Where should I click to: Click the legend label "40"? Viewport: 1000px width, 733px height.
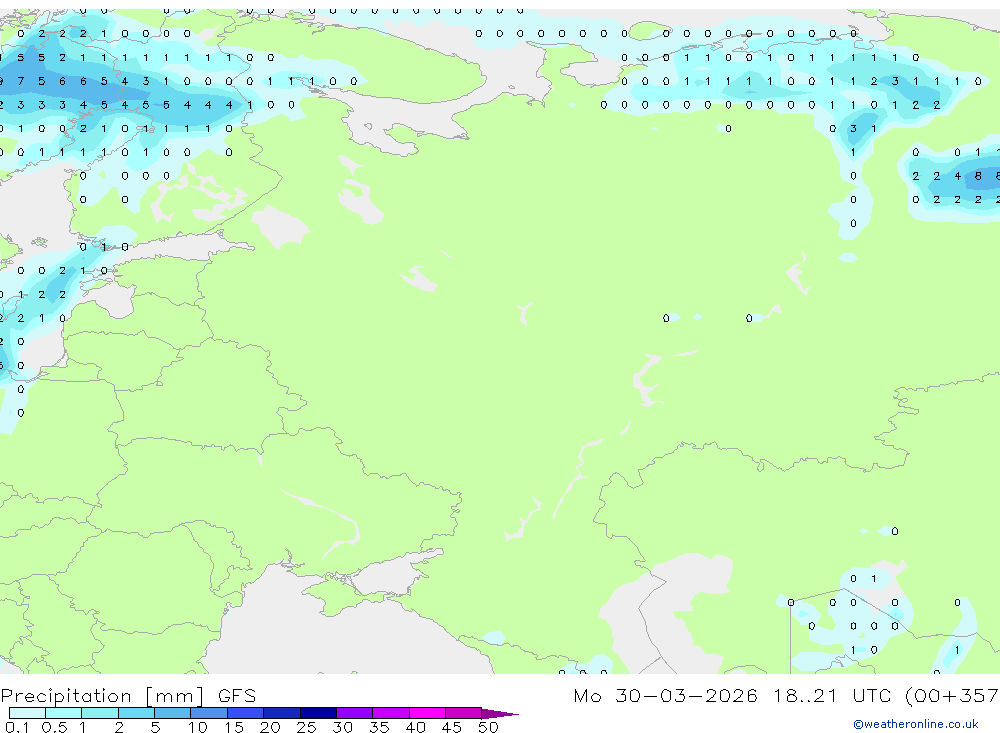416,727
